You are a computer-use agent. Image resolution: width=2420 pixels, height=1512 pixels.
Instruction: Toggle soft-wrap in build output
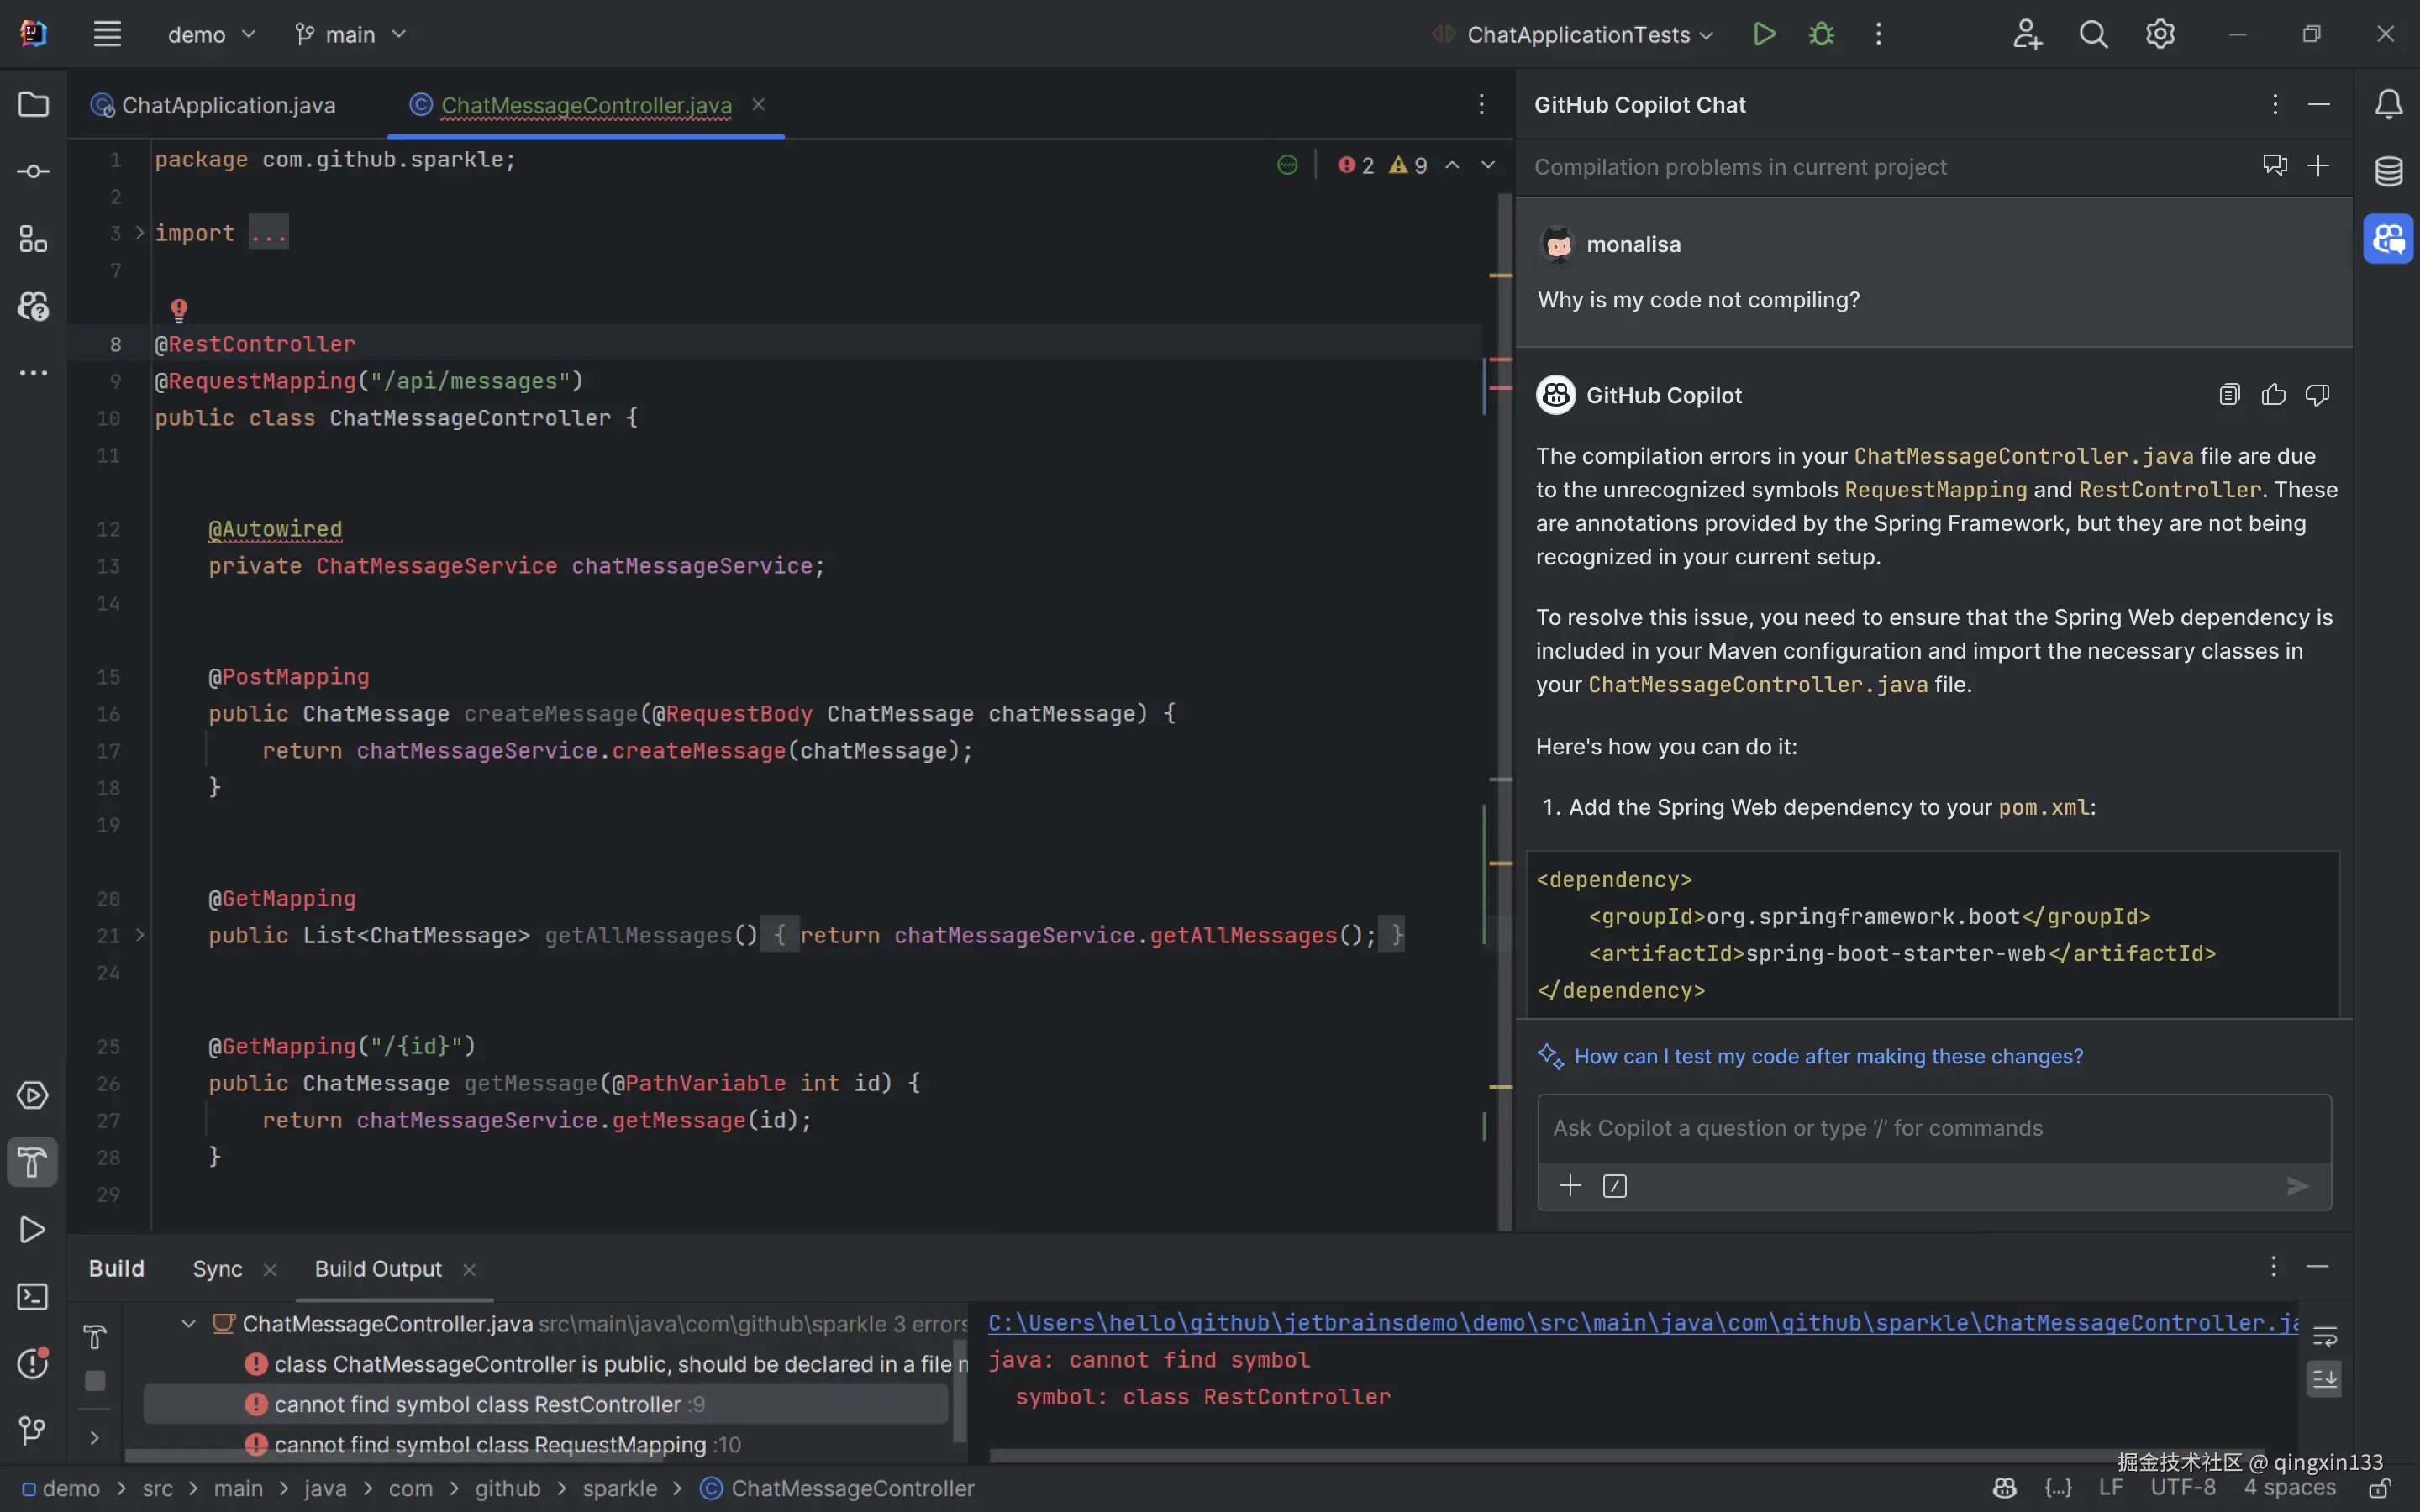[2325, 1337]
